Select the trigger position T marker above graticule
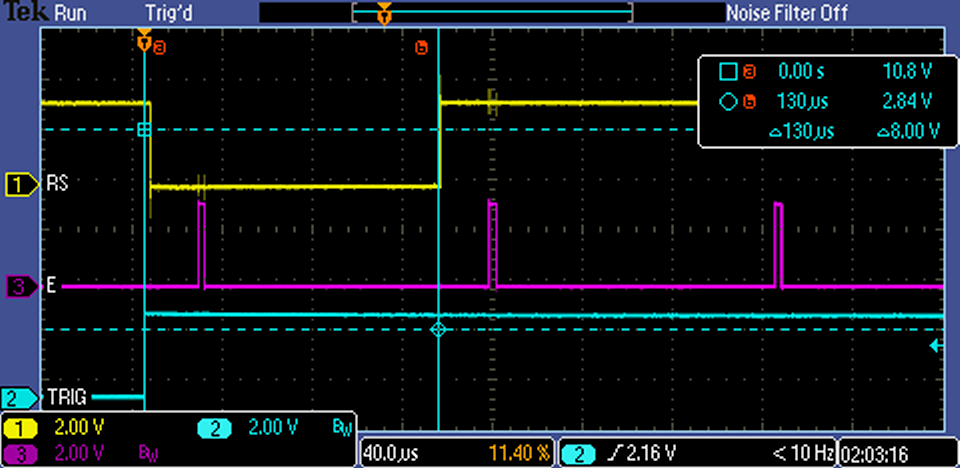960x468 pixels. [144, 43]
